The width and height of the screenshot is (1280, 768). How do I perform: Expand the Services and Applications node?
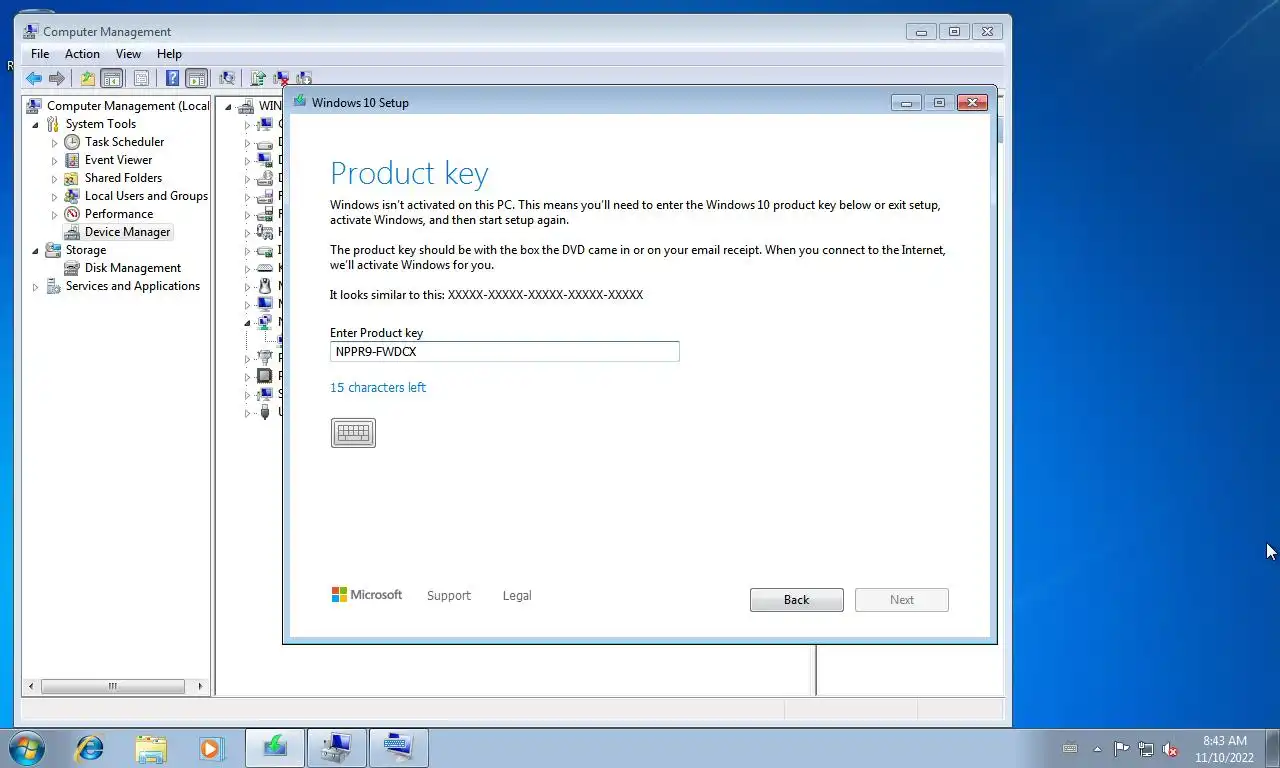[x=36, y=286]
